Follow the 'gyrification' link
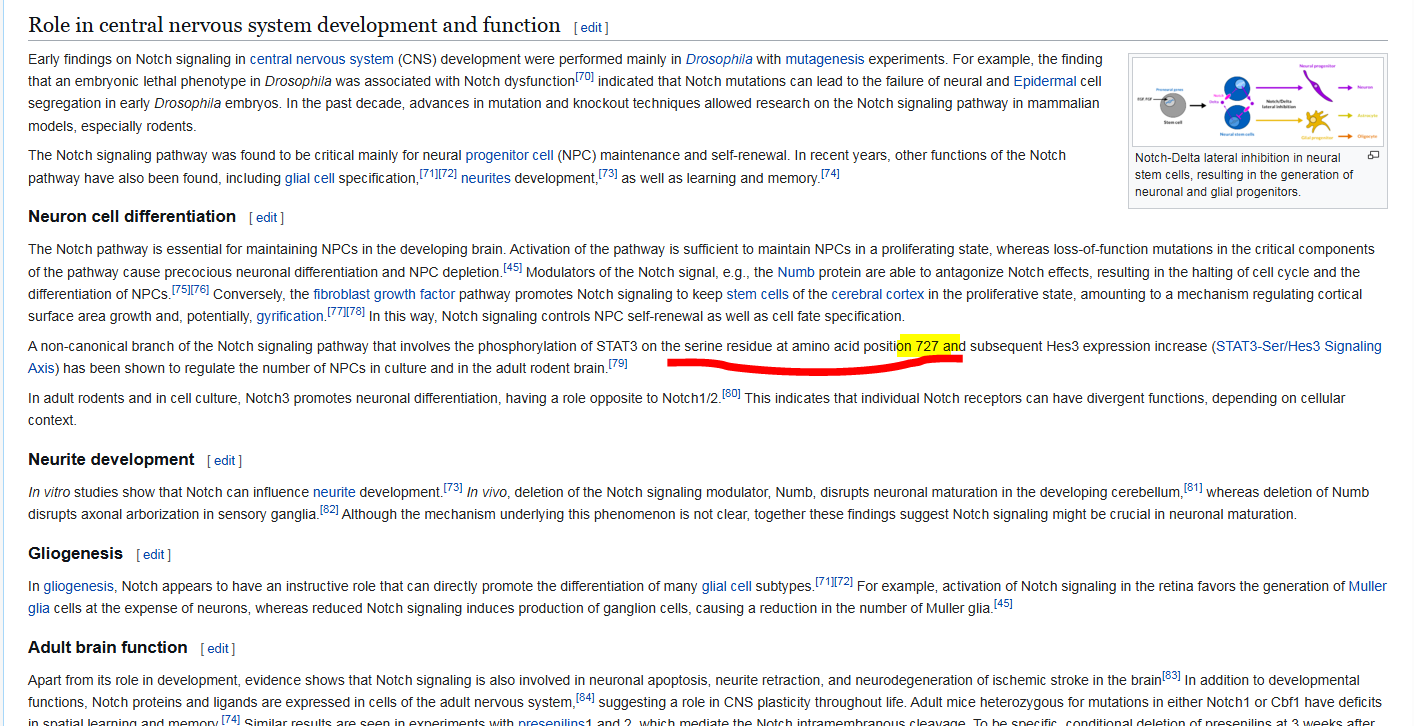The width and height of the screenshot is (1414, 726). [290, 316]
